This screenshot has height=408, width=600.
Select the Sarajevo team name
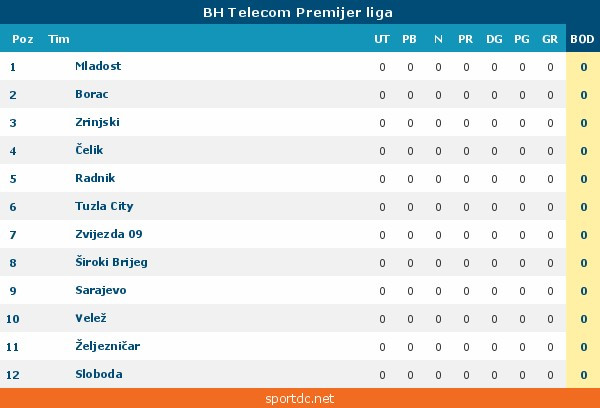100,290
